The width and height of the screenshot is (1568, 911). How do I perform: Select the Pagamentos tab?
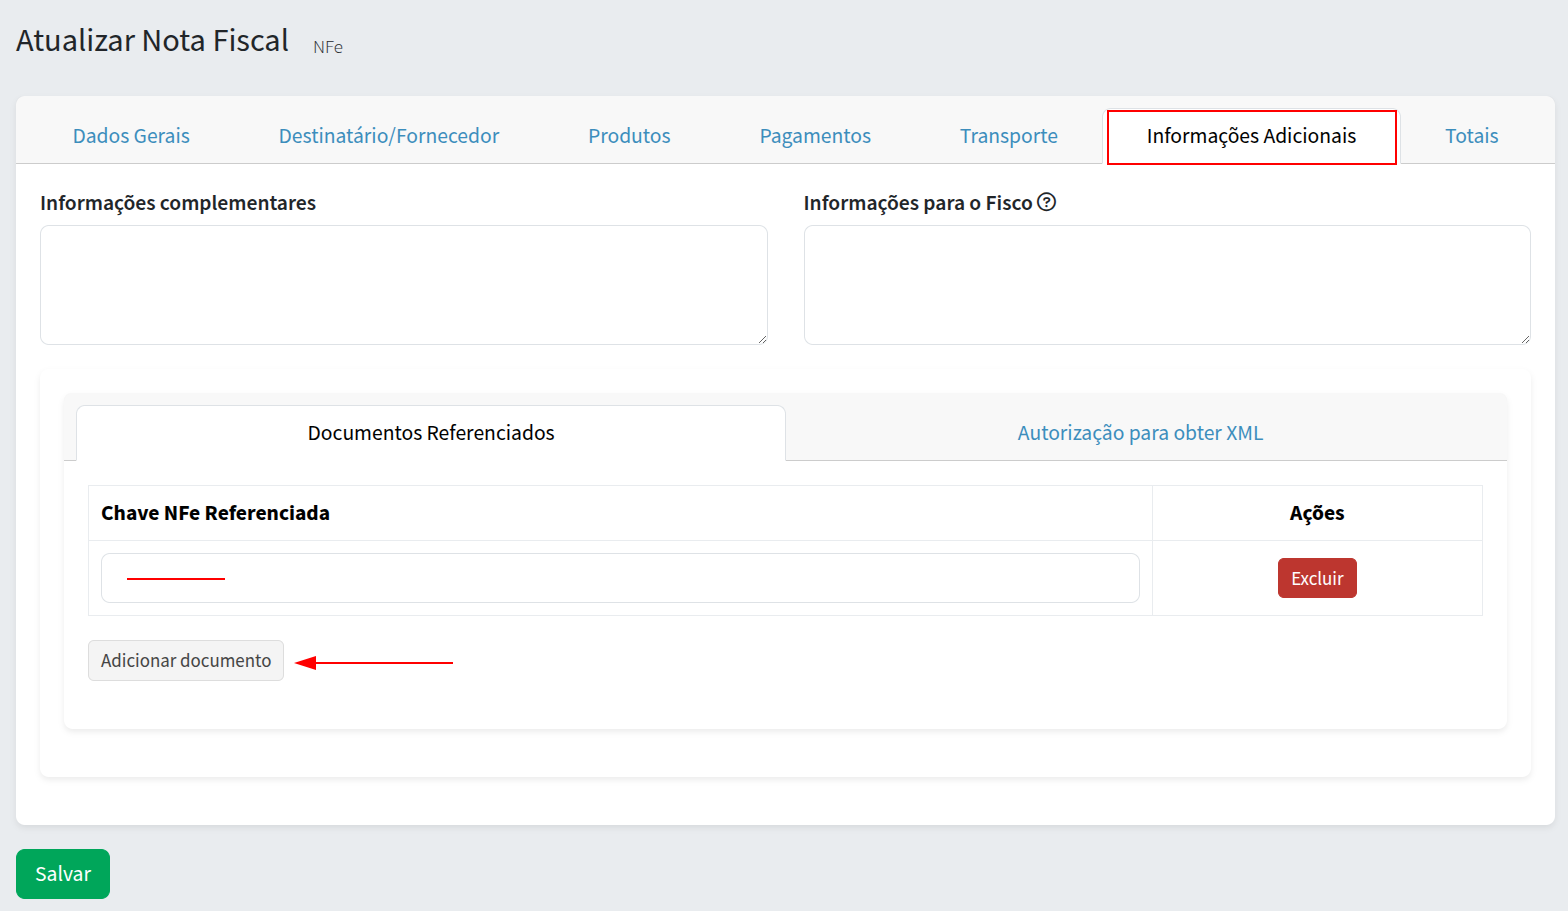815,136
